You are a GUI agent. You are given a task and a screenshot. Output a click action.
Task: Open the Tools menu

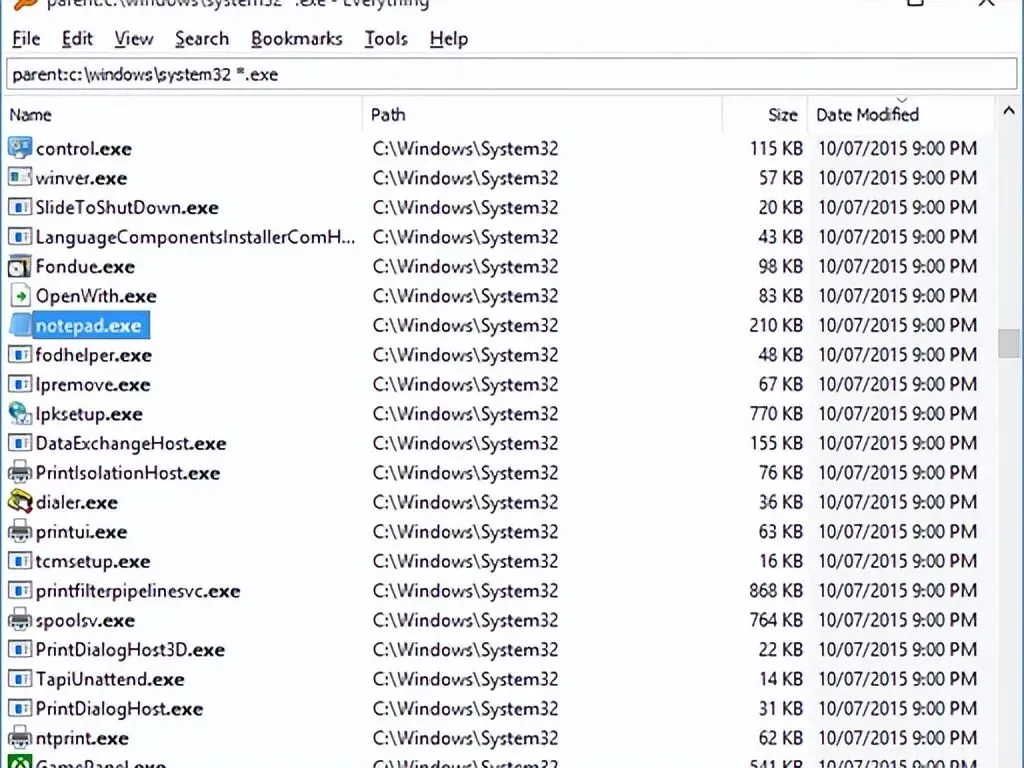(x=386, y=39)
